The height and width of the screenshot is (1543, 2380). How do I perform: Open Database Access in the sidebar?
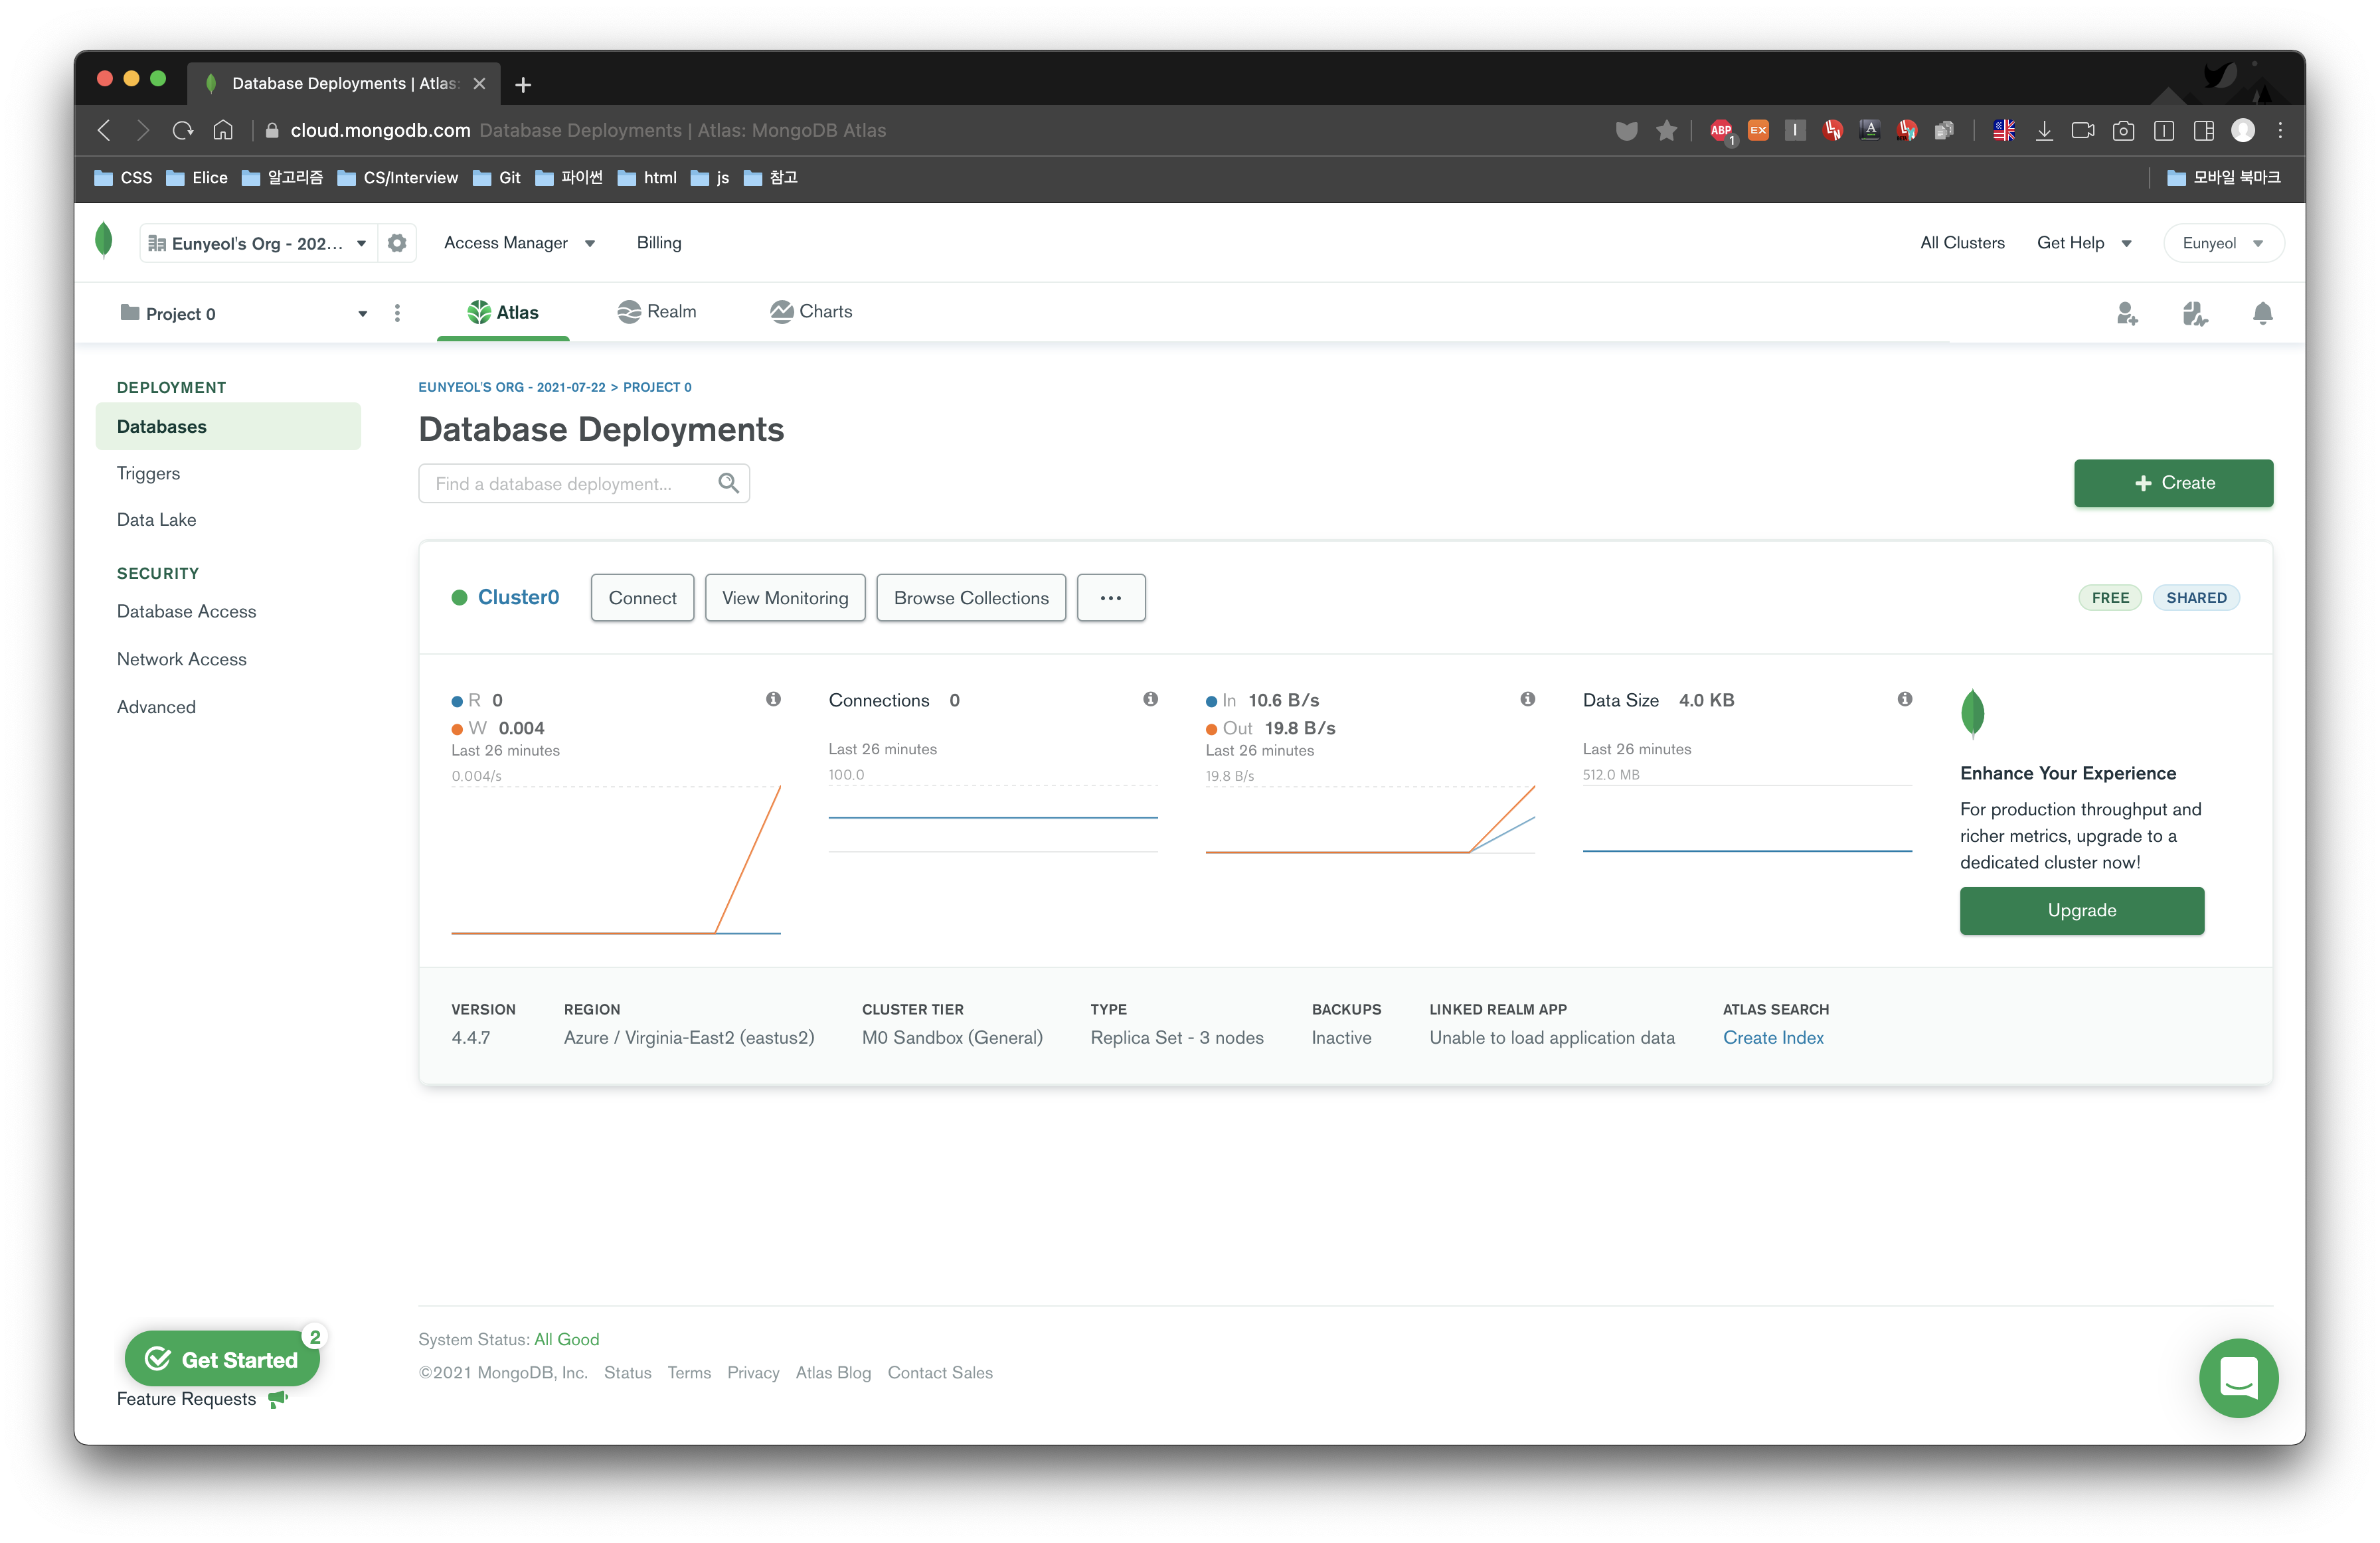tap(186, 611)
